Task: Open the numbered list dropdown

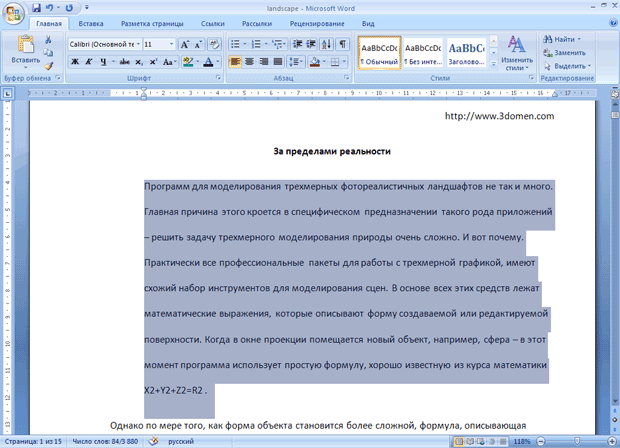Action: click(266, 44)
